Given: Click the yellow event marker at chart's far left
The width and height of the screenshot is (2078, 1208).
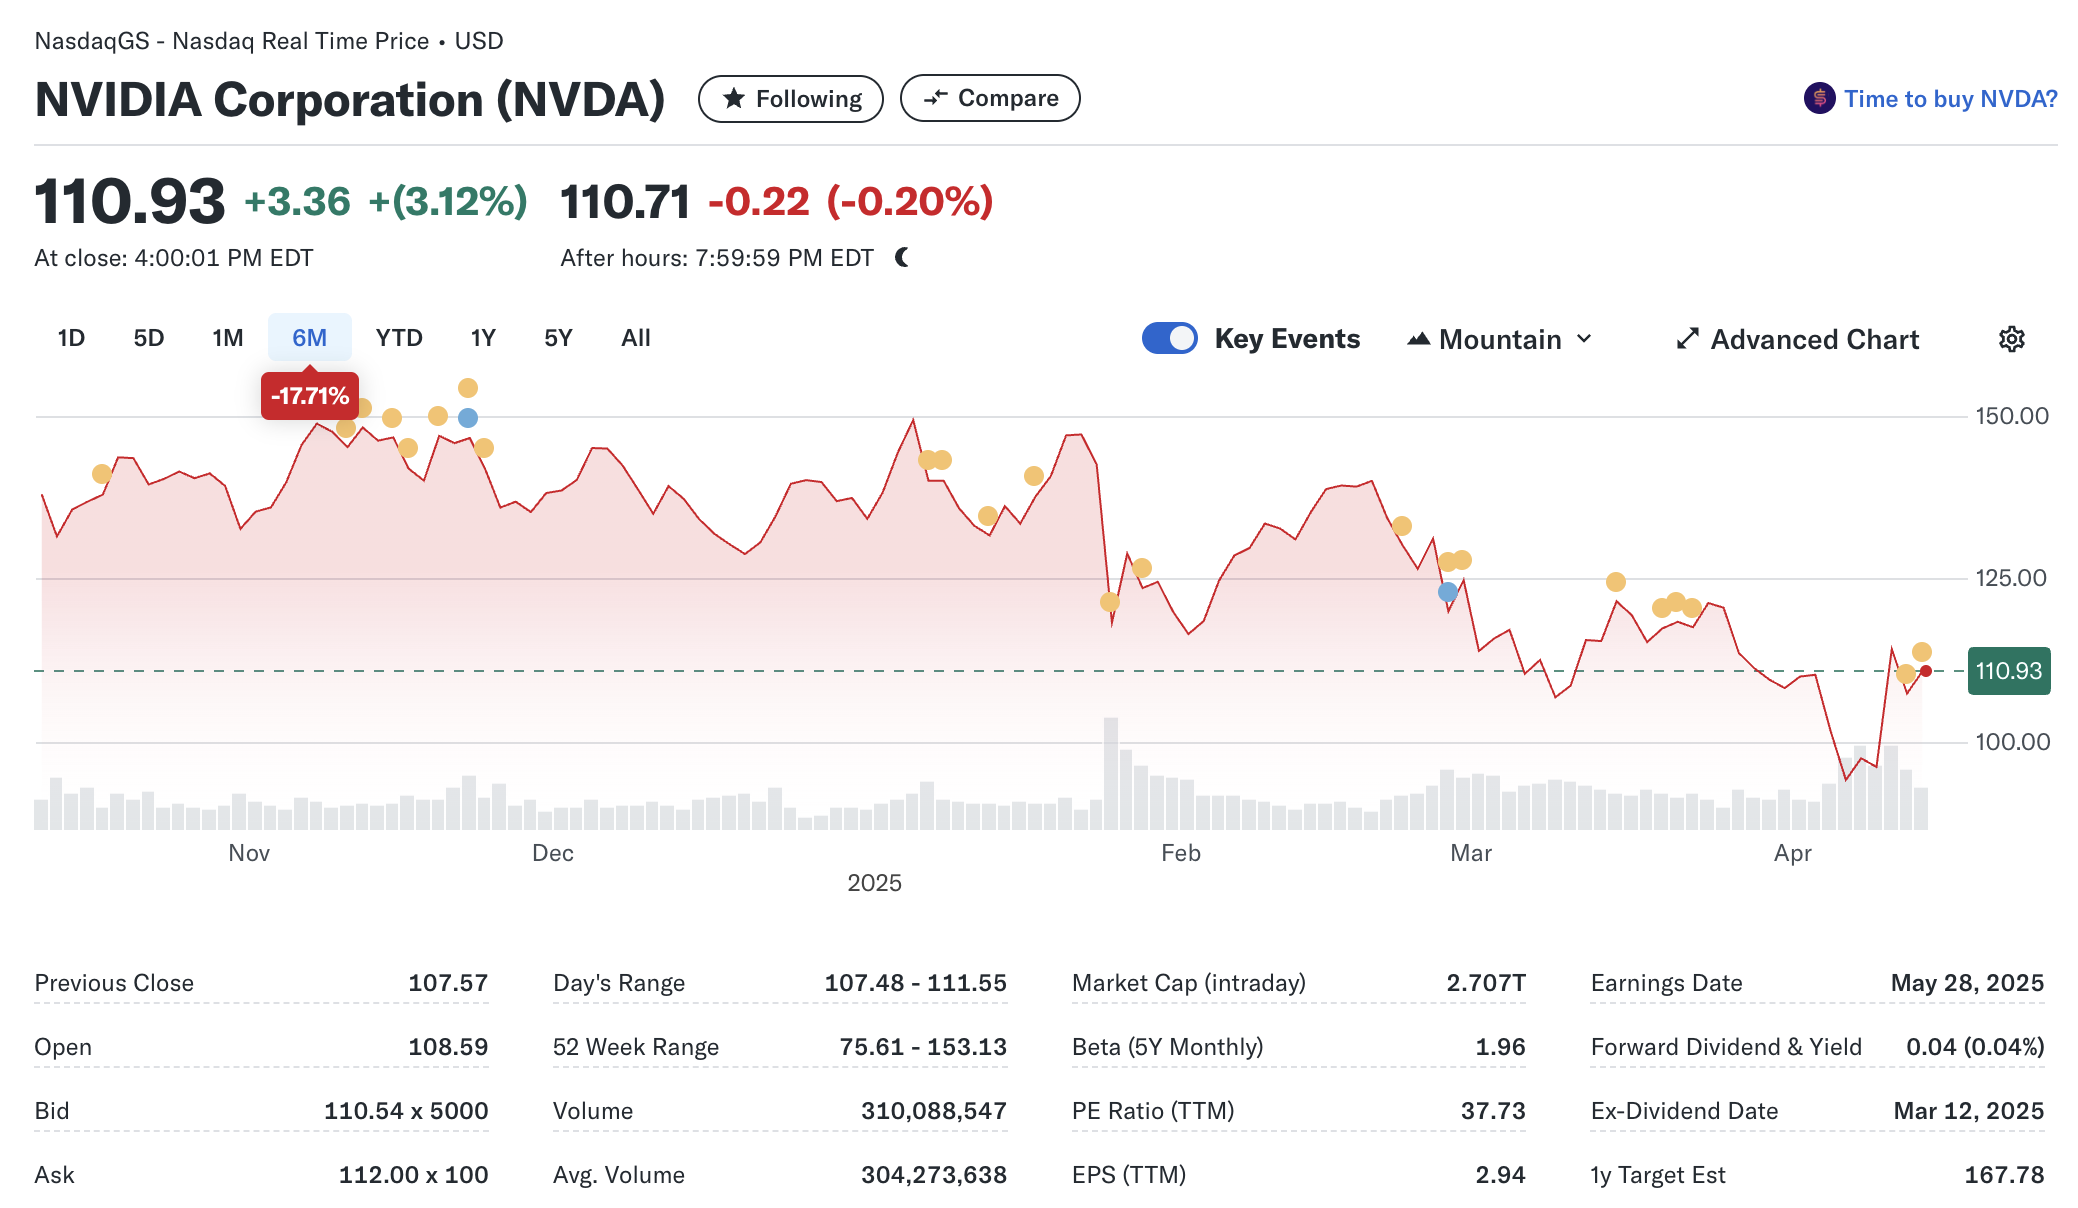Looking at the screenshot, I should click(101, 474).
